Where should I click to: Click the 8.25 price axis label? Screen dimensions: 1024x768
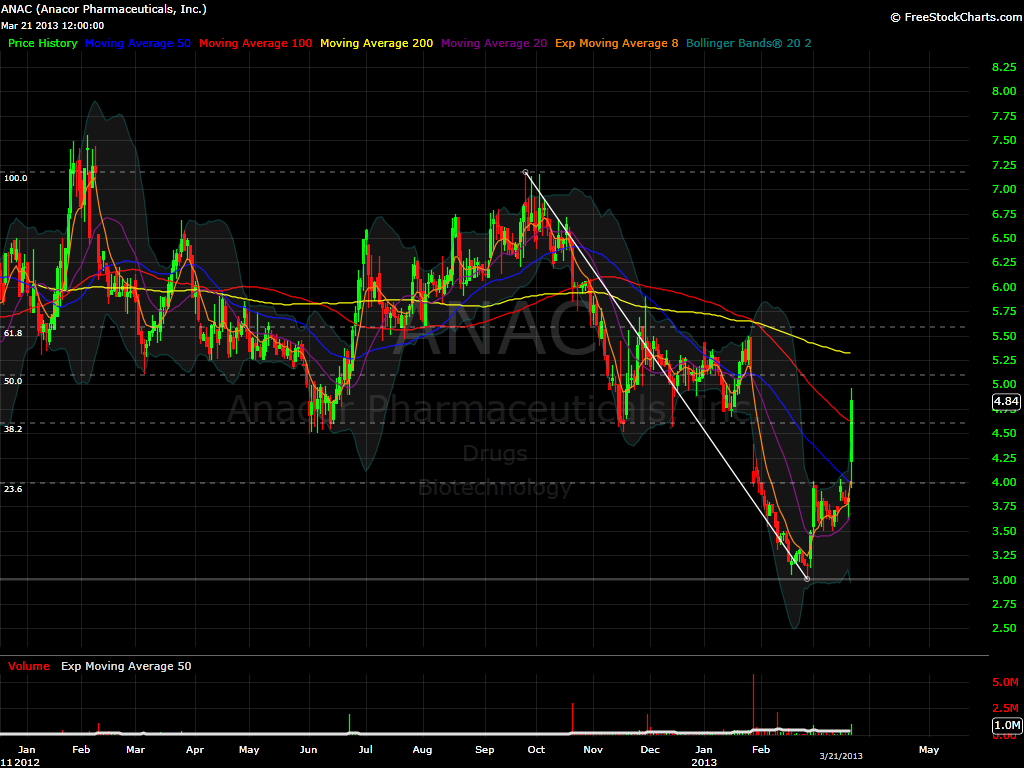[x=1004, y=67]
